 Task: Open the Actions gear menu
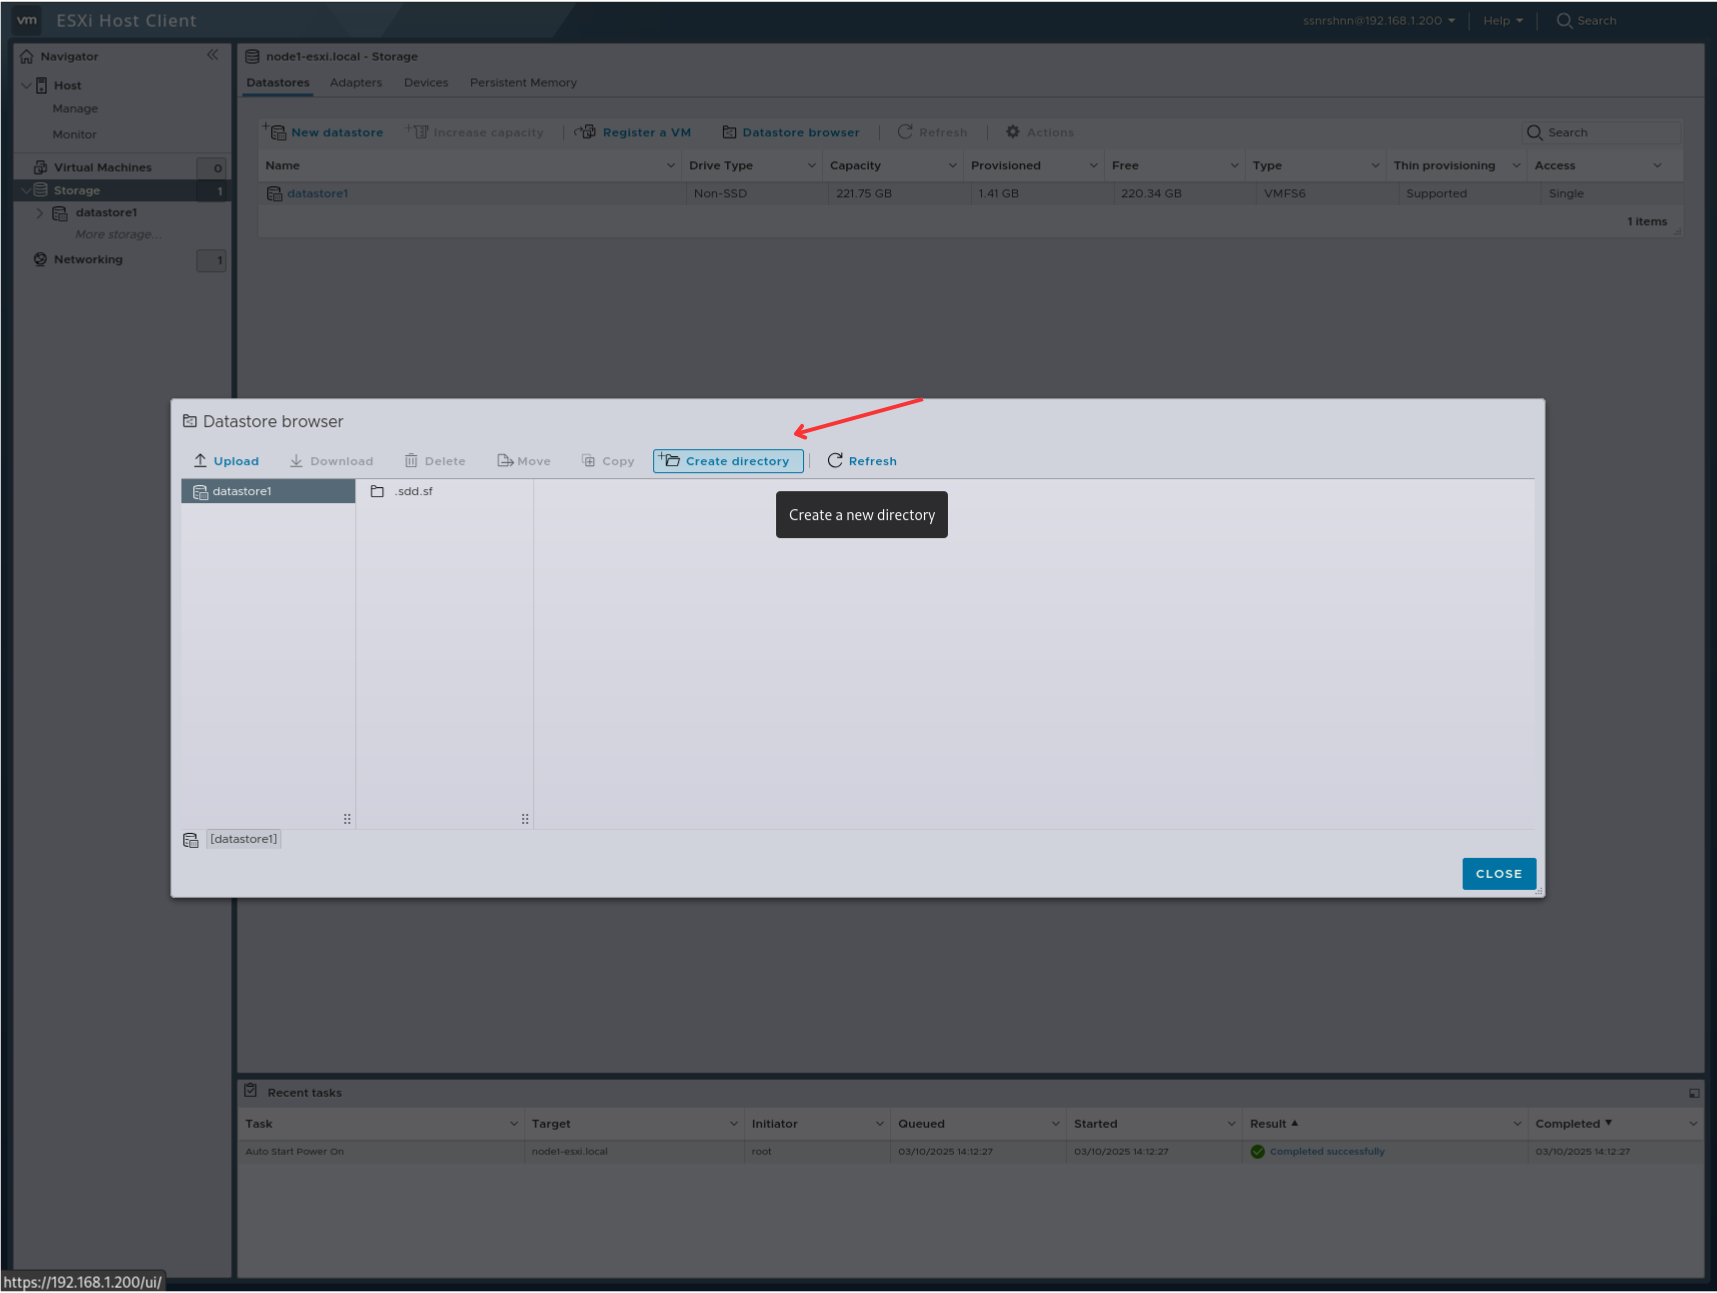[1013, 131]
